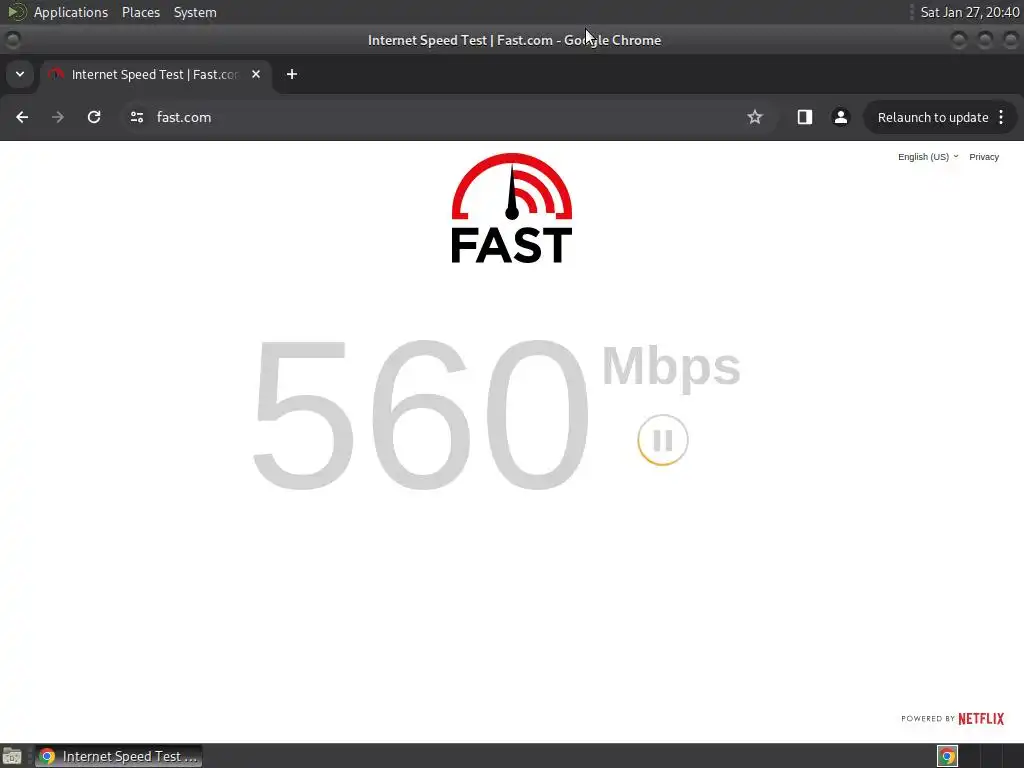Click the Netflix logo link
The height and width of the screenshot is (768, 1024).
pyautogui.click(x=981, y=718)
